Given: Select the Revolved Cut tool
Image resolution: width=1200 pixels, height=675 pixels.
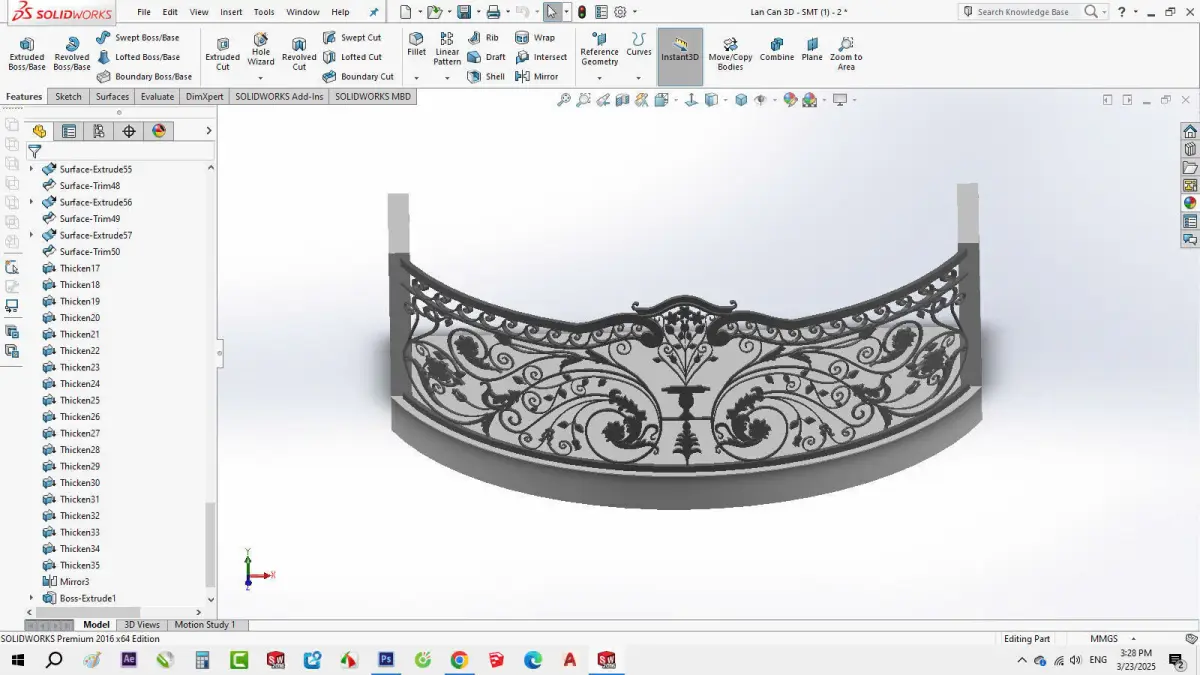Looking at the screenshot, I should 299,54.
